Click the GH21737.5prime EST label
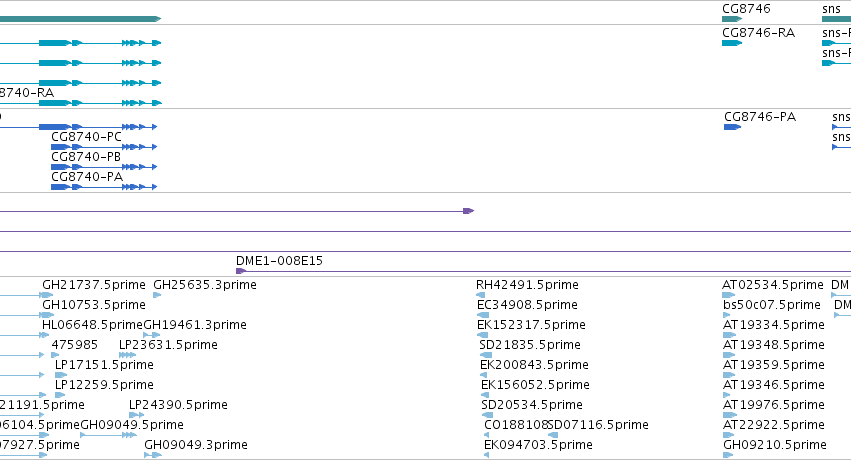This screenshot has width=851, height=460. [94, 285]
